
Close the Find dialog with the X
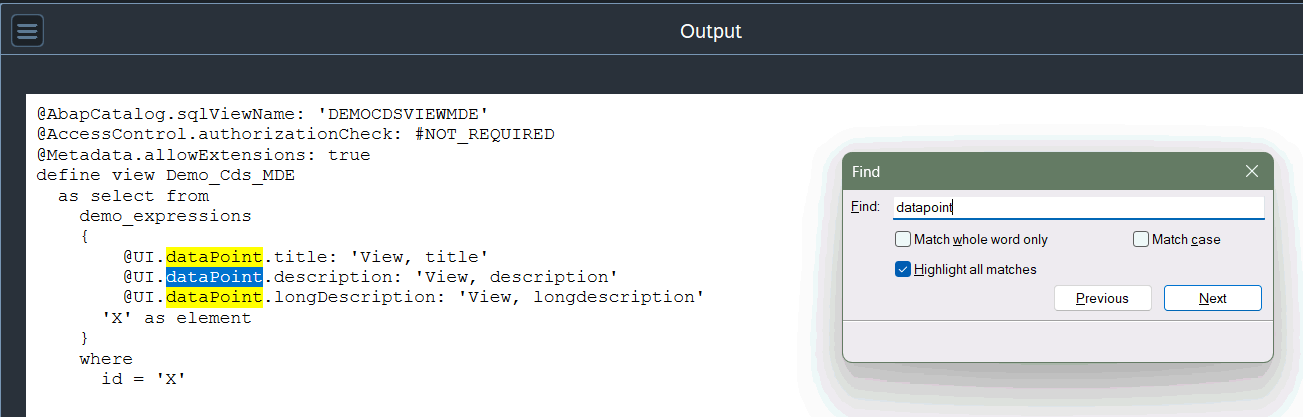(x=1251, y=171)
